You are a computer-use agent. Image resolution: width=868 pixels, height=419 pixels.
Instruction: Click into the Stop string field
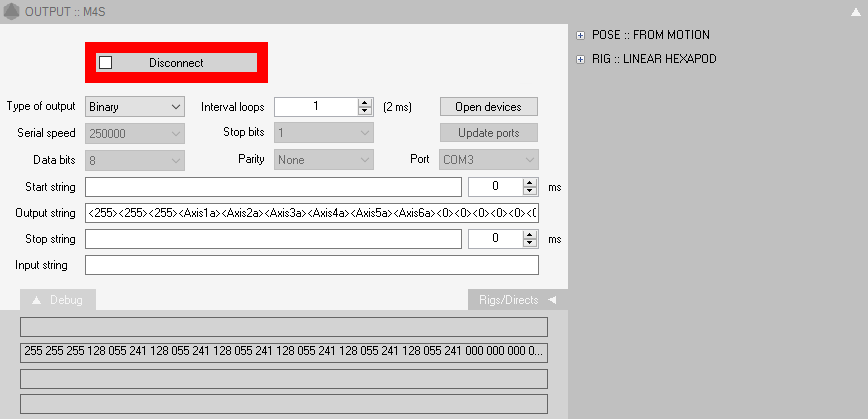(x=273, y=239)
